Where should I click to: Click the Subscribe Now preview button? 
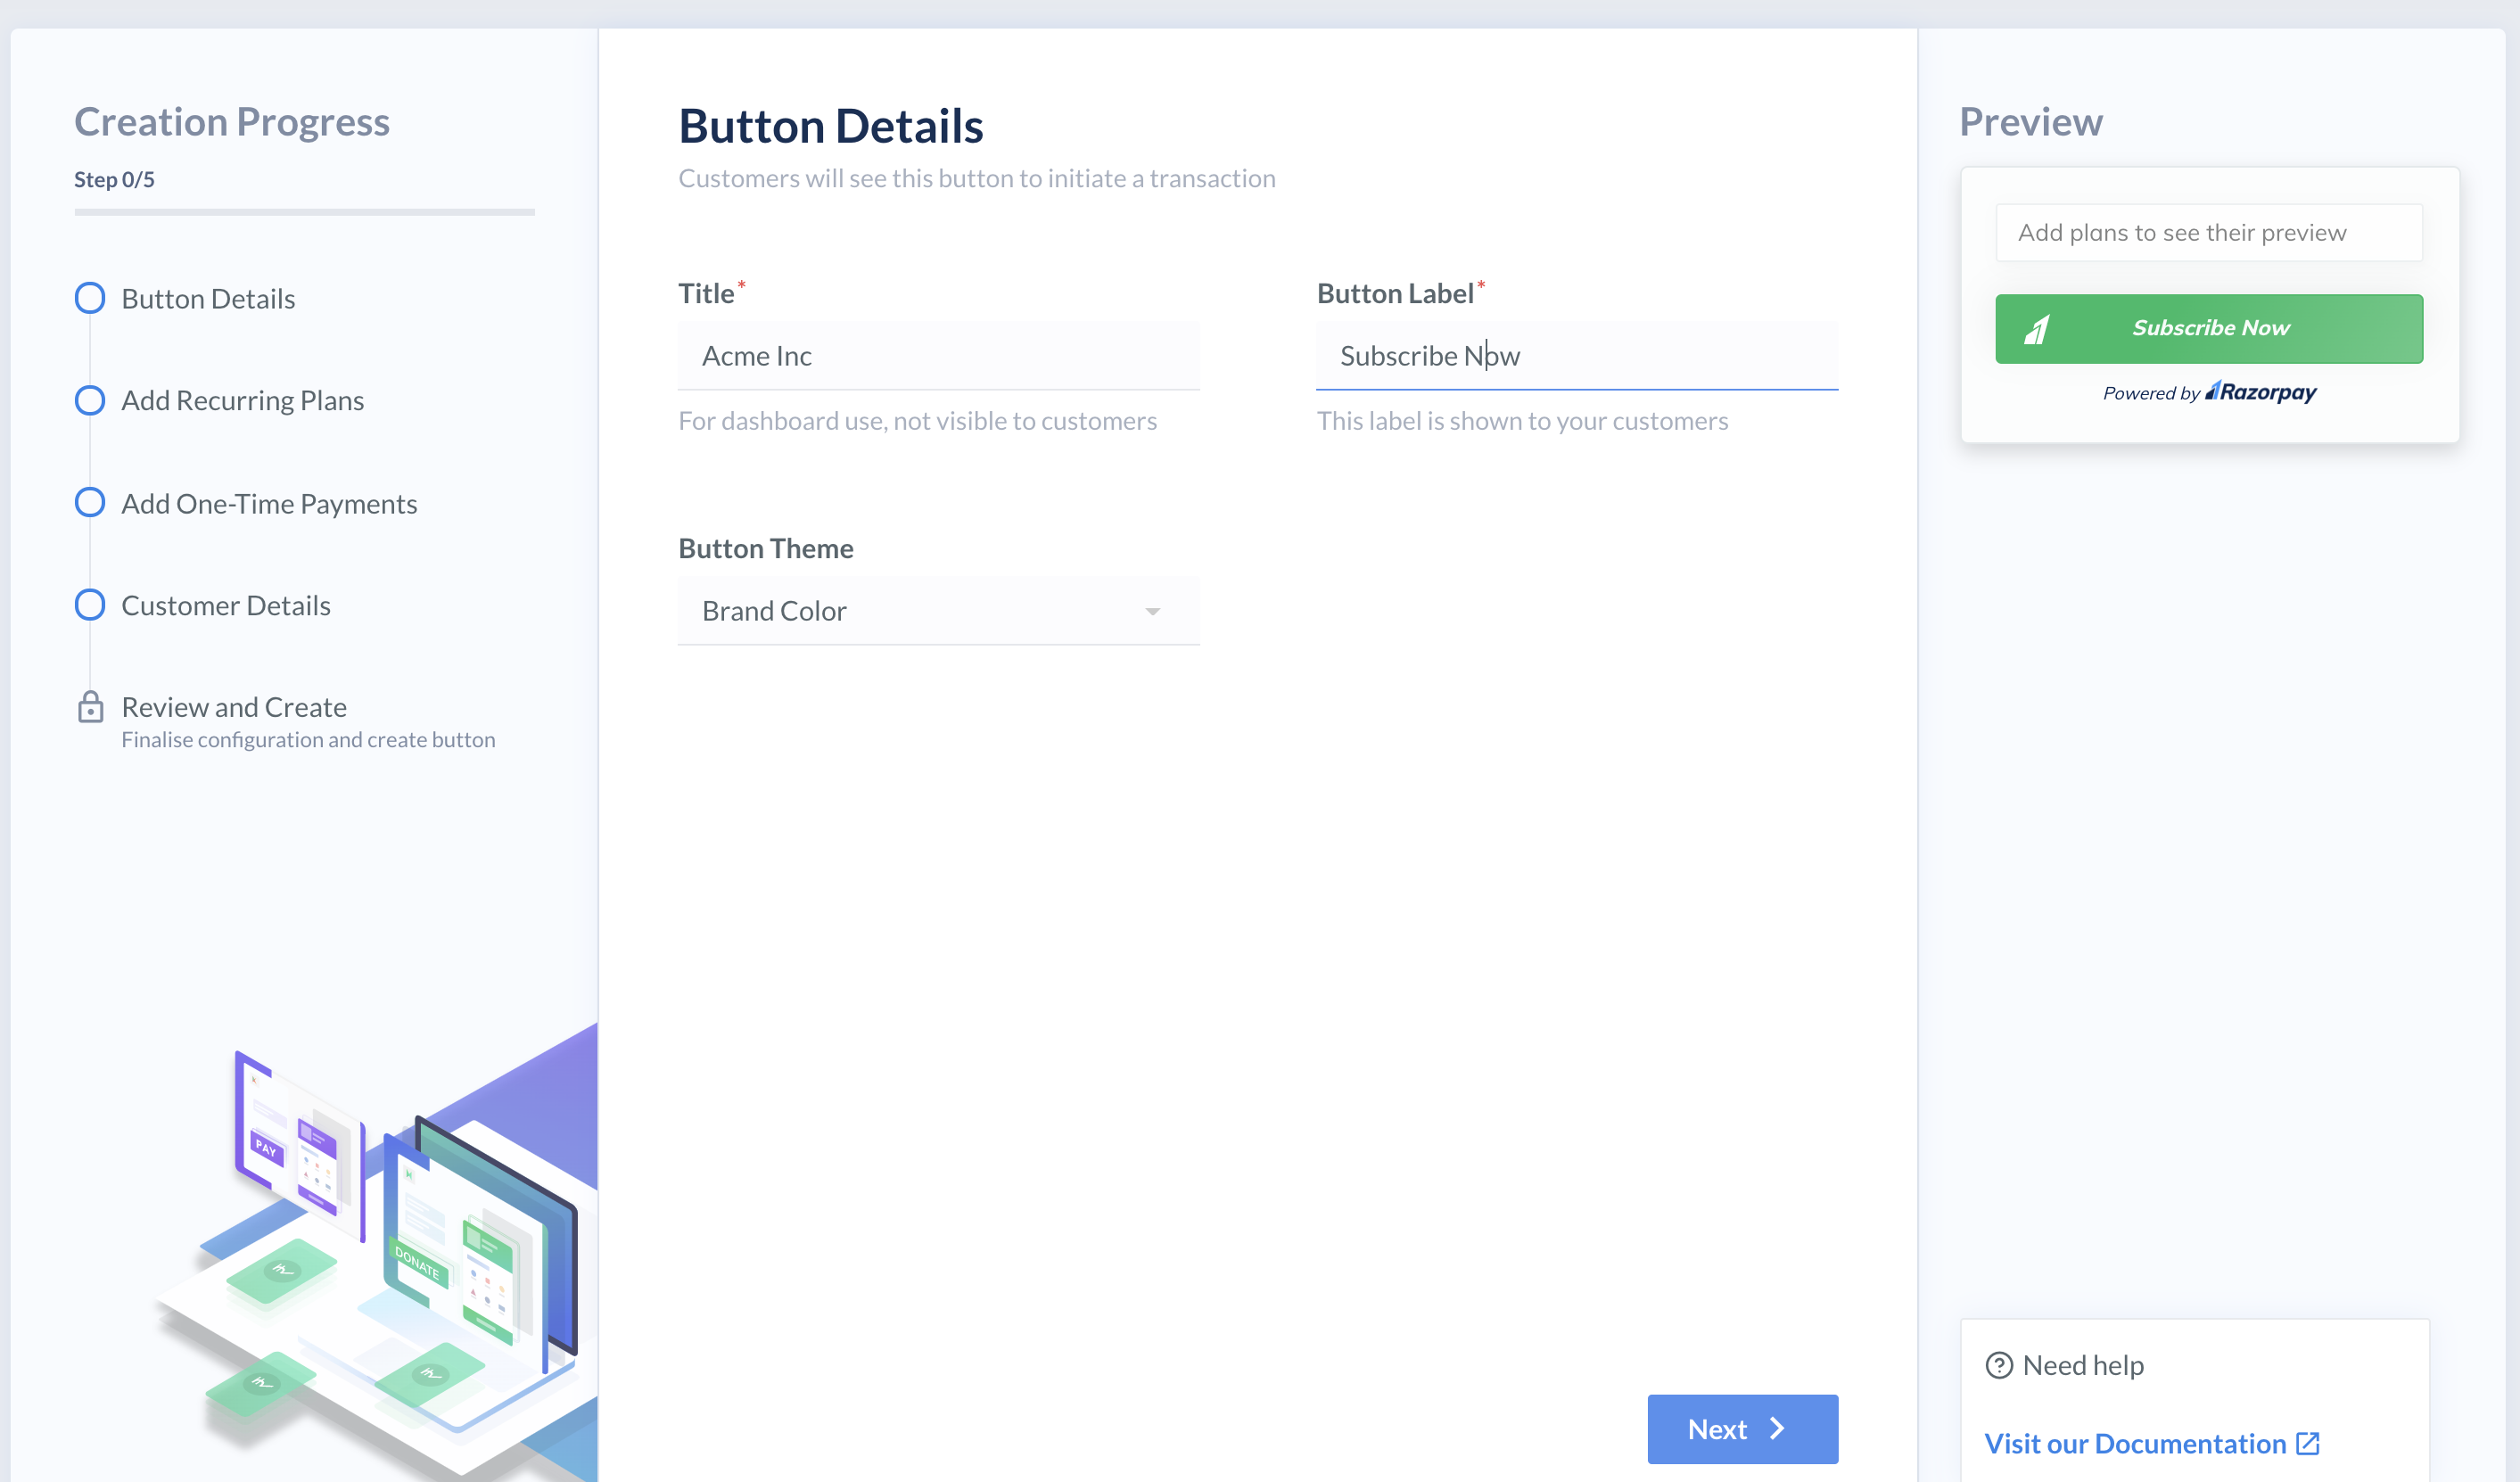[x=2209, y=329]
